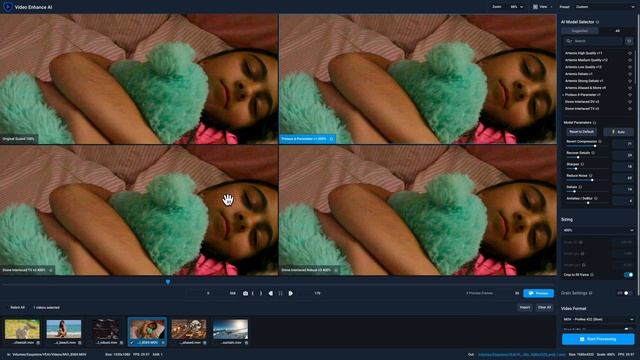
Task: Open info icon beside Antialias / Deblur
Action: pyautogui.click(x=596, y=199)
